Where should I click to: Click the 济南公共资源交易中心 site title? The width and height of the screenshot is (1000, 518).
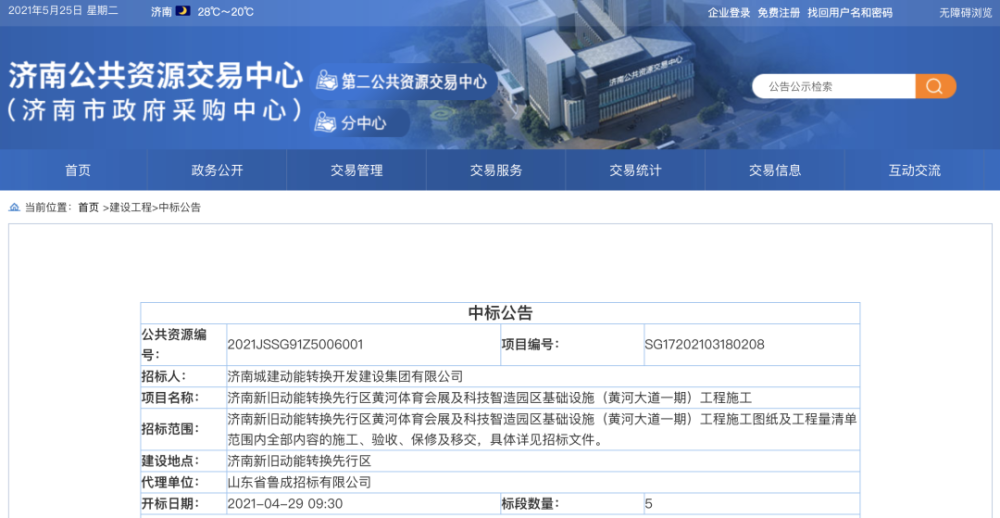tap(156, 77)
